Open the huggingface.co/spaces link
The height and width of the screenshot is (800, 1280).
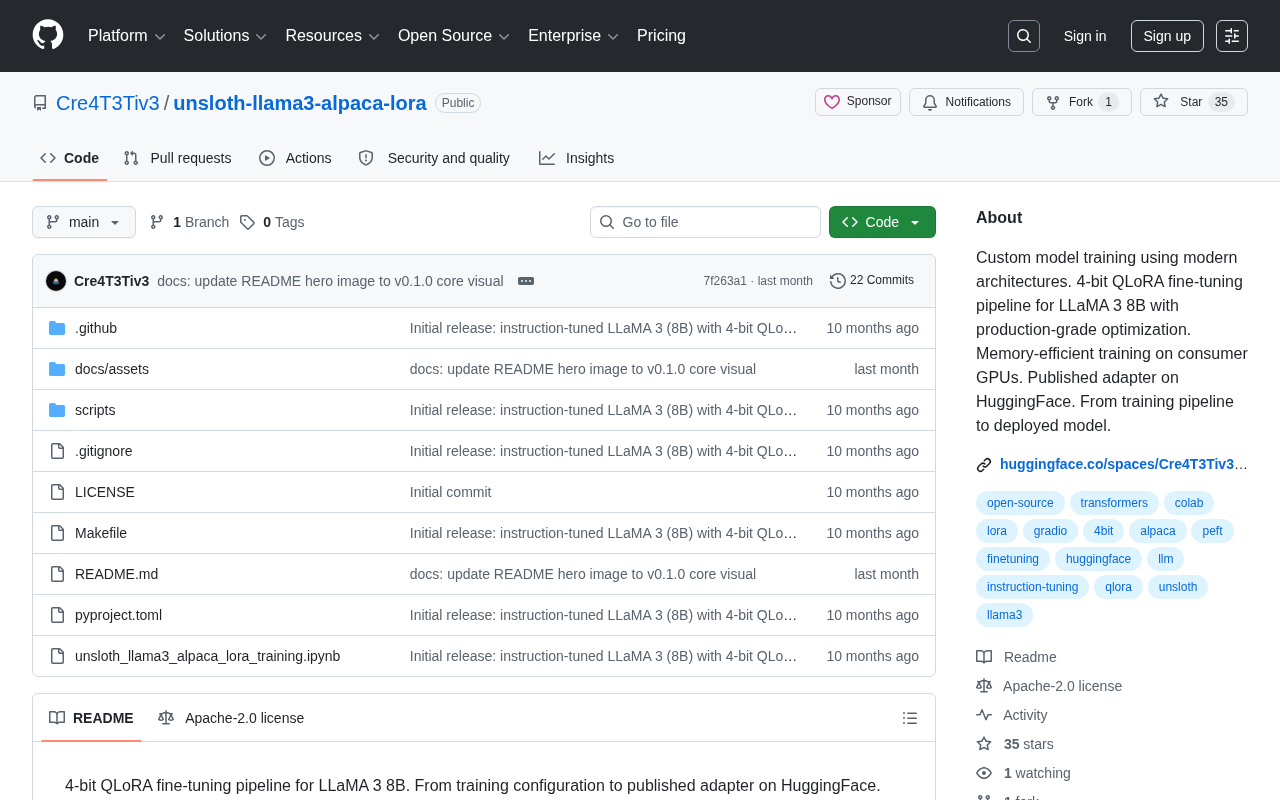pyautogui.click(x=1124, y=464)
